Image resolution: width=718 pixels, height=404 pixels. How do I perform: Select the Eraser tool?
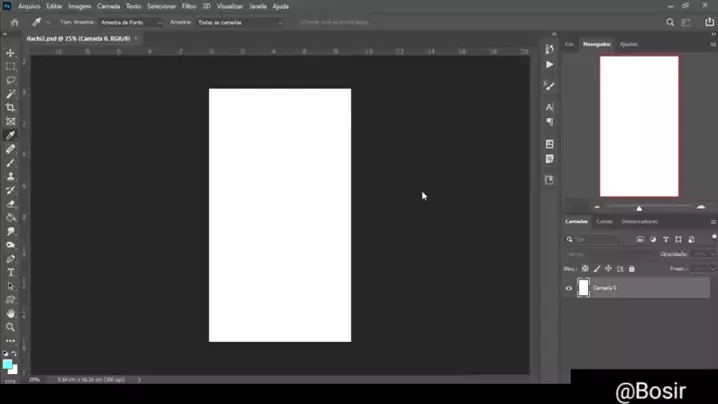click(11, 204)
